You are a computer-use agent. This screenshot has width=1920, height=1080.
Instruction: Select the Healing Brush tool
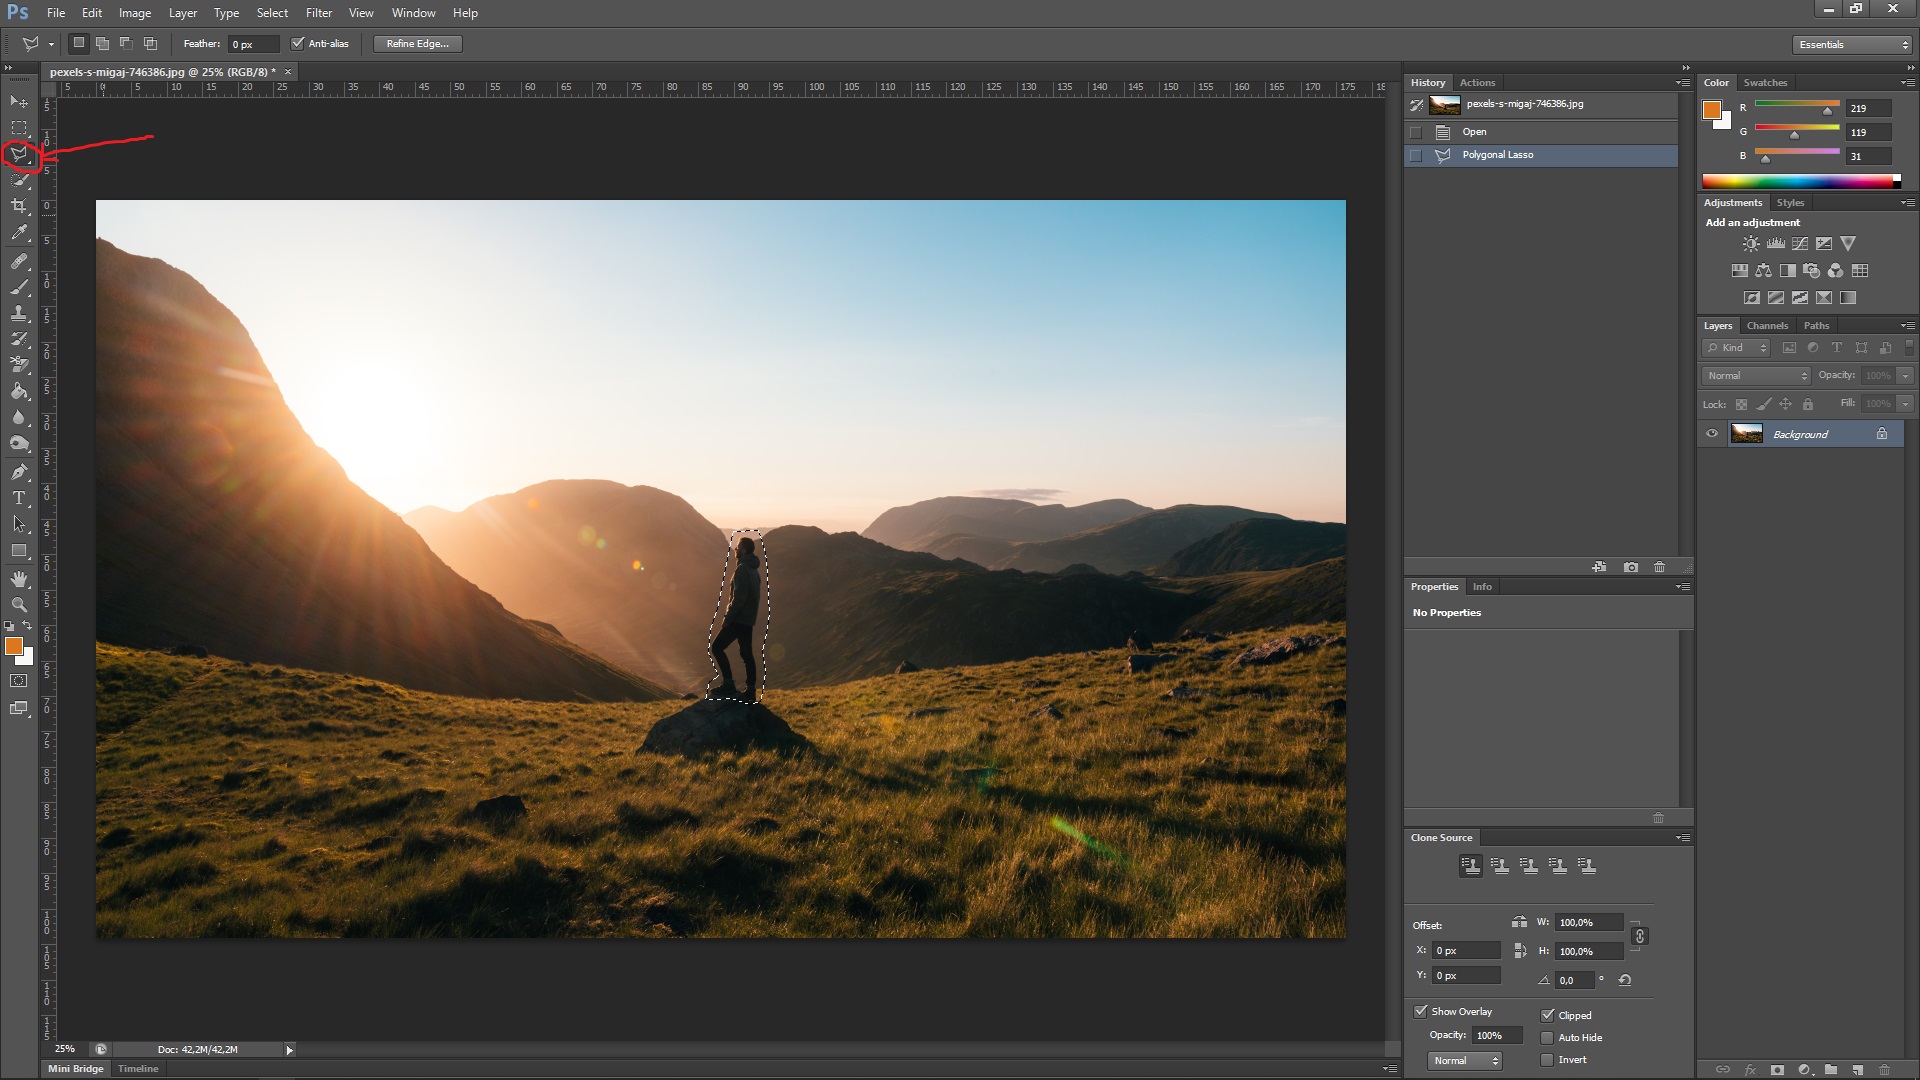point(18,260)
